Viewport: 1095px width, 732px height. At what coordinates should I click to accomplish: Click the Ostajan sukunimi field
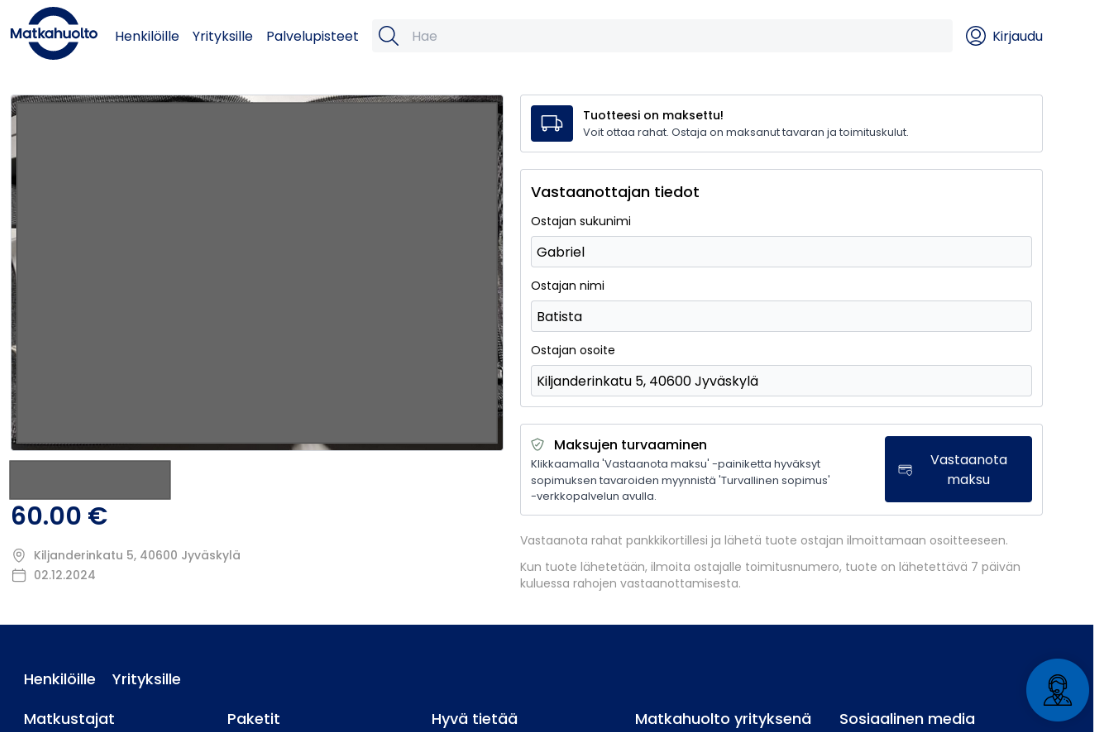[x=781, y=252]
